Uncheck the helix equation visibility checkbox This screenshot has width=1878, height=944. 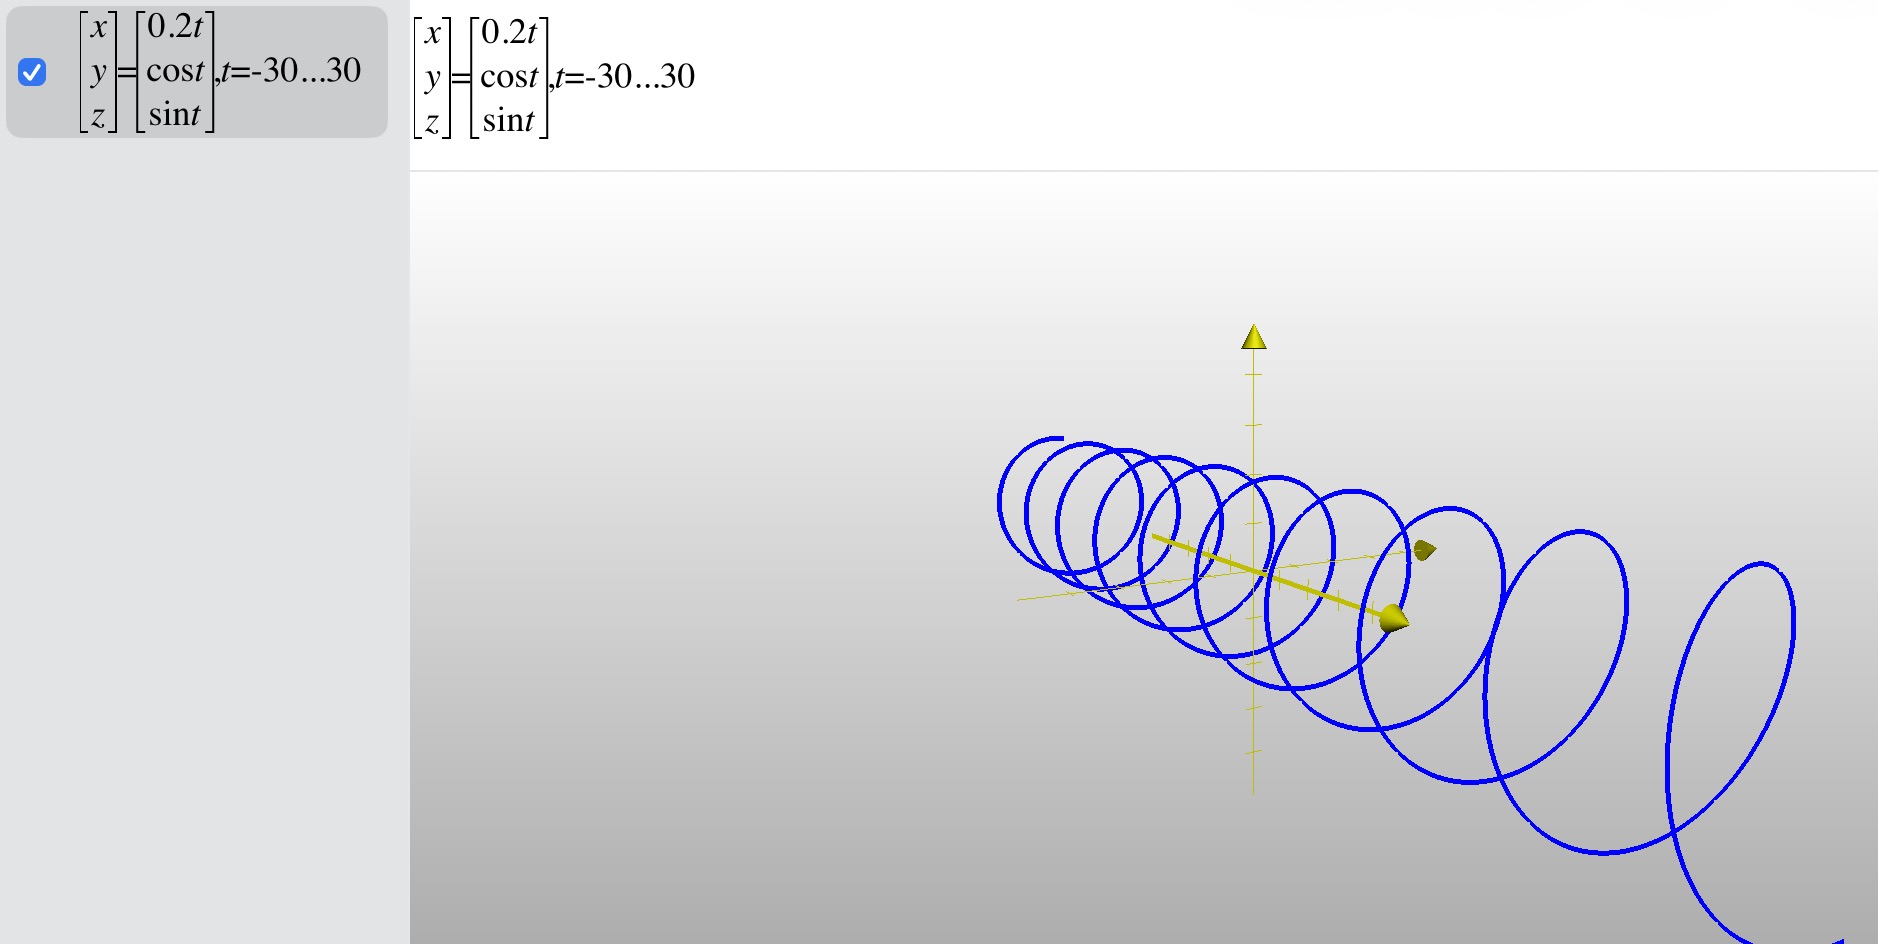point(32,72)
